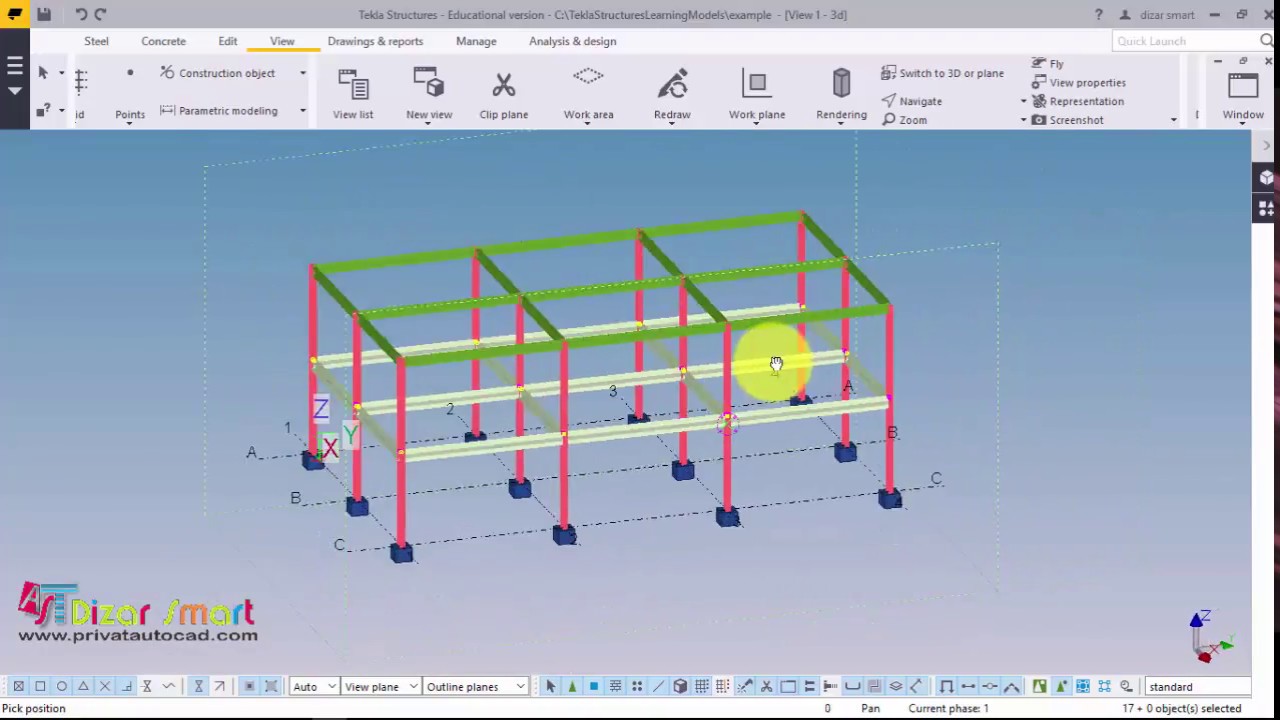Open side pane components icon
The image size is (1280, 720).
[x=1267, y=208]
